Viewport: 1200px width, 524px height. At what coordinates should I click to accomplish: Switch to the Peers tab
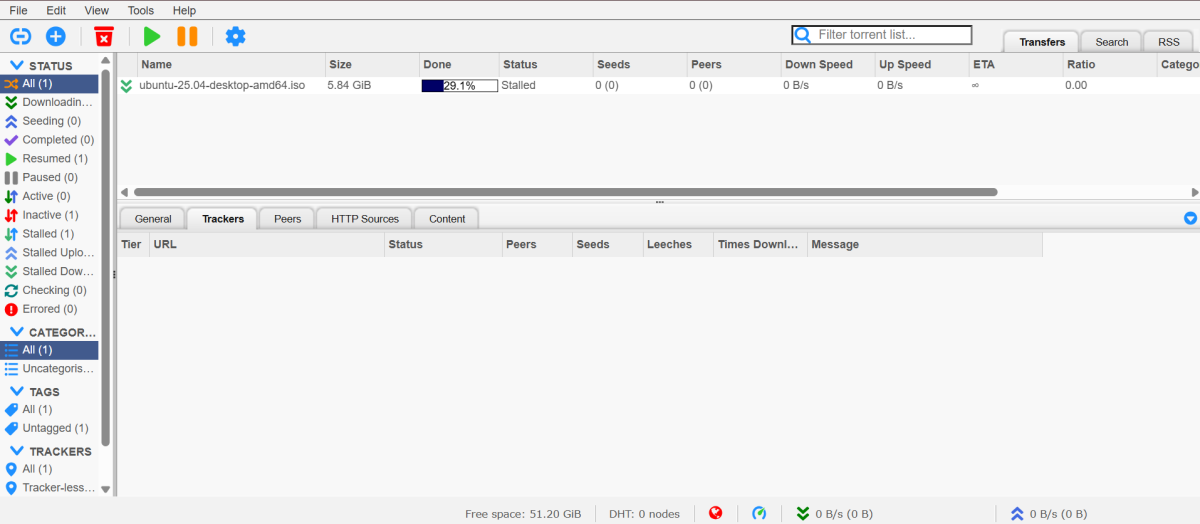click(x=288, y=218)
